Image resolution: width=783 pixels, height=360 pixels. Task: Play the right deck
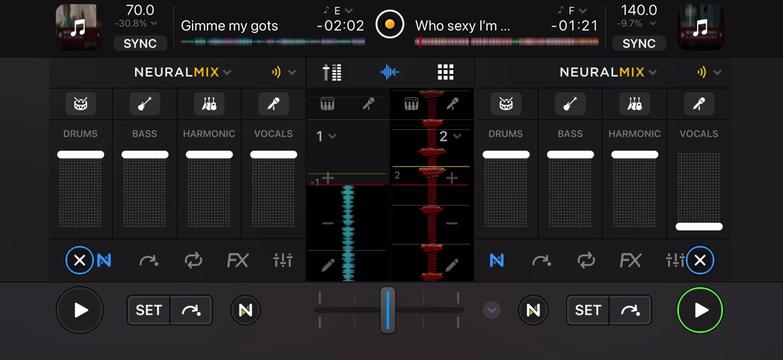point(700,310)
